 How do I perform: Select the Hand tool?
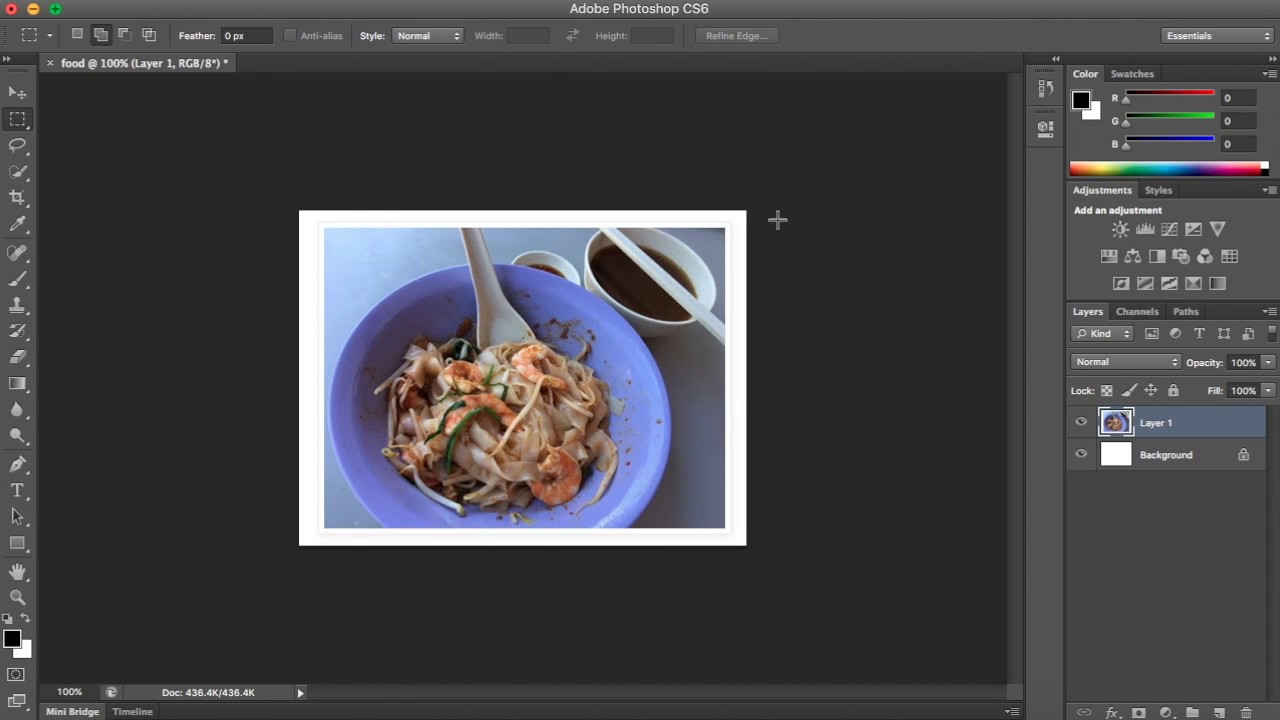pyautogui.click(x=17, y=571)
